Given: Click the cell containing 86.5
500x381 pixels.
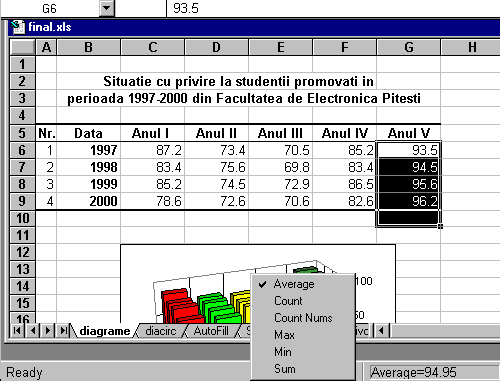Looking at the screenshot, I should (x=344, y=184).
